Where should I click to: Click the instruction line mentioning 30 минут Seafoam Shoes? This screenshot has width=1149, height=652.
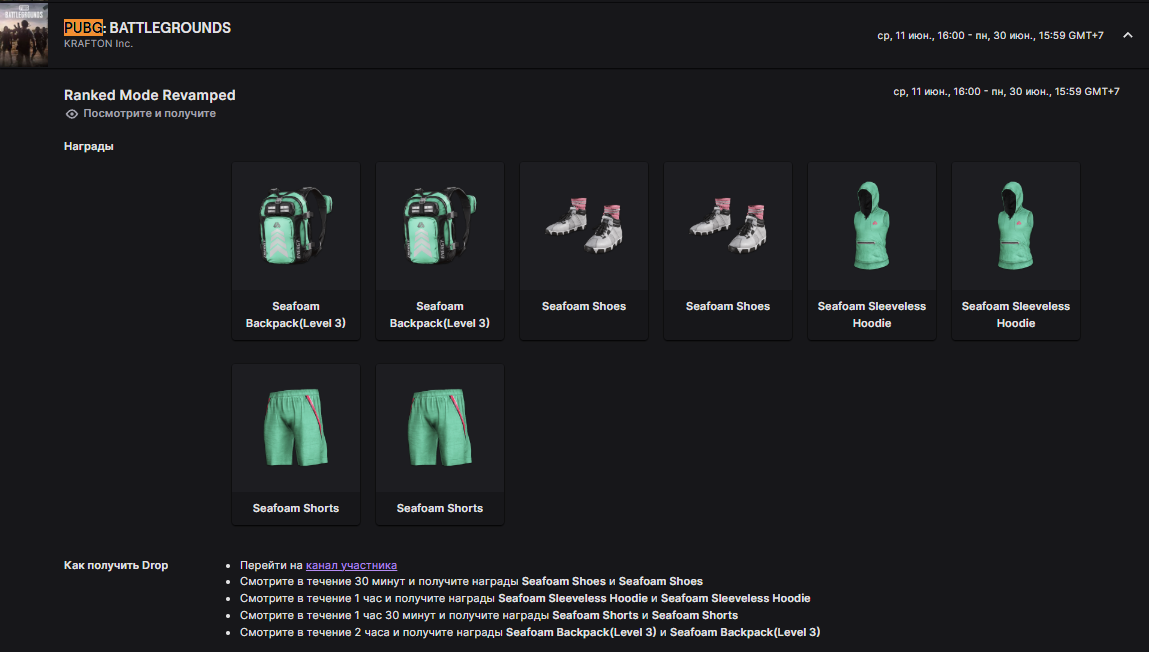[471, 582]
